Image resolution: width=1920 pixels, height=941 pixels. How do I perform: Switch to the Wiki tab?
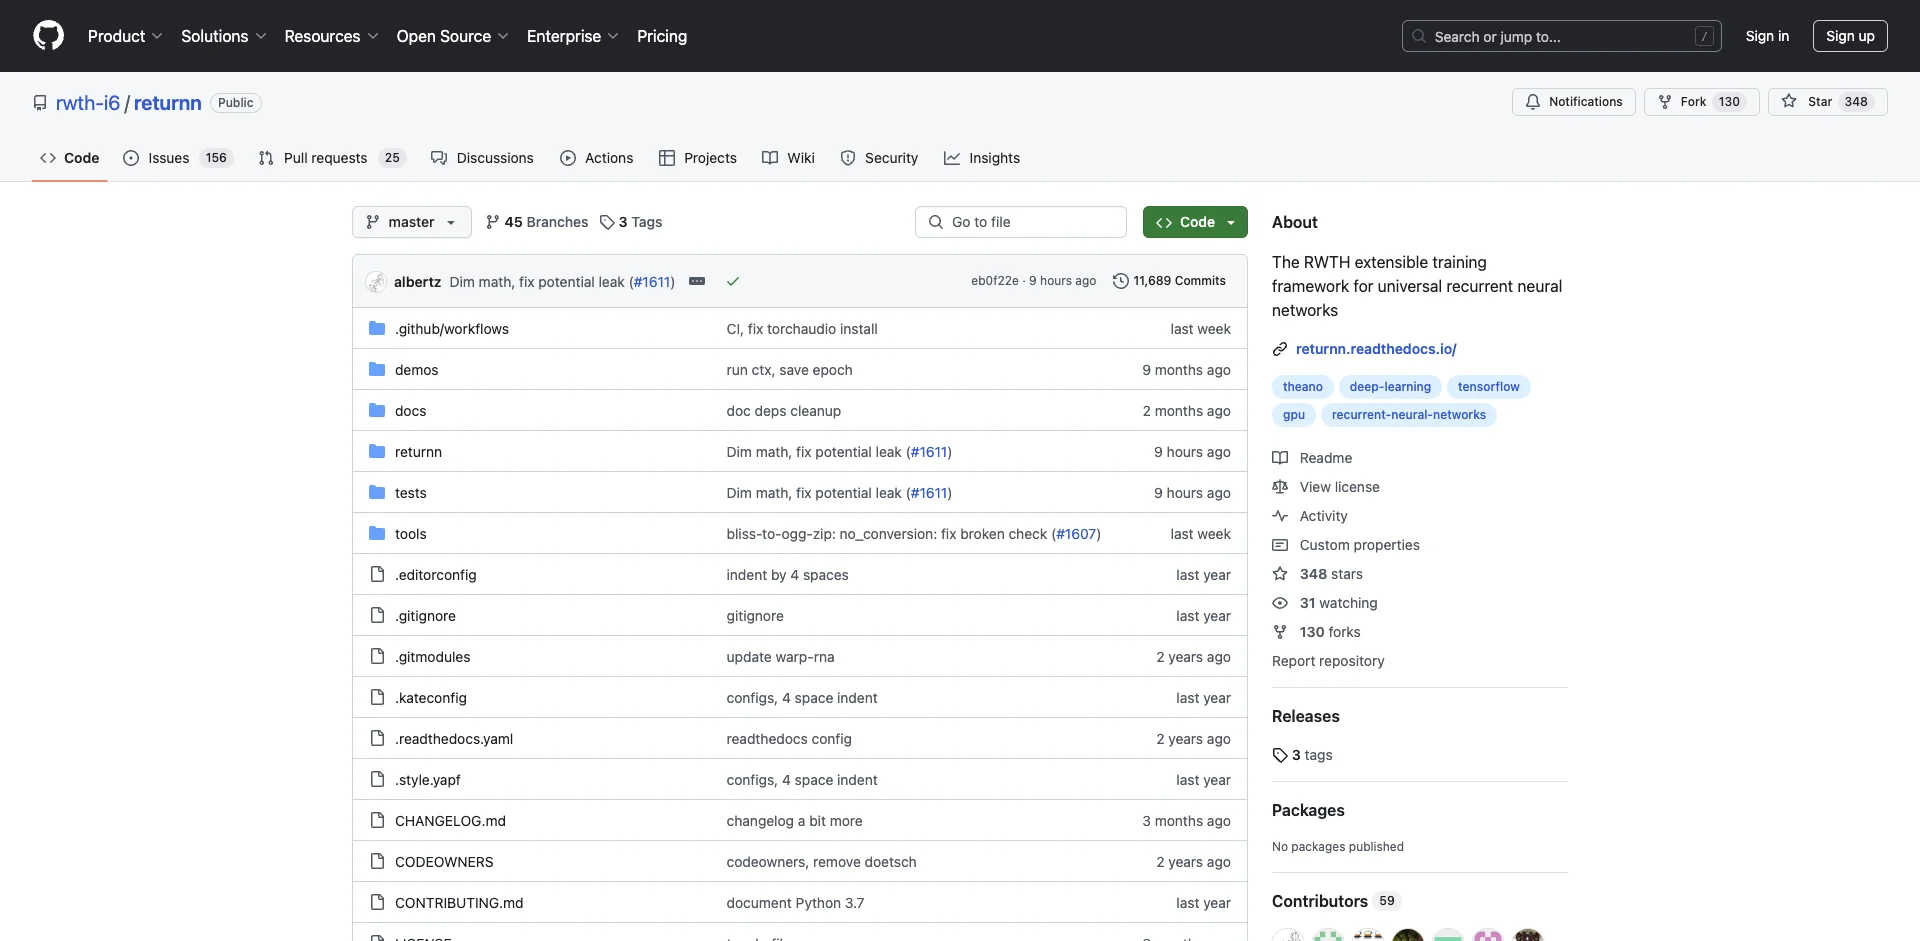[x=788, y=158]
